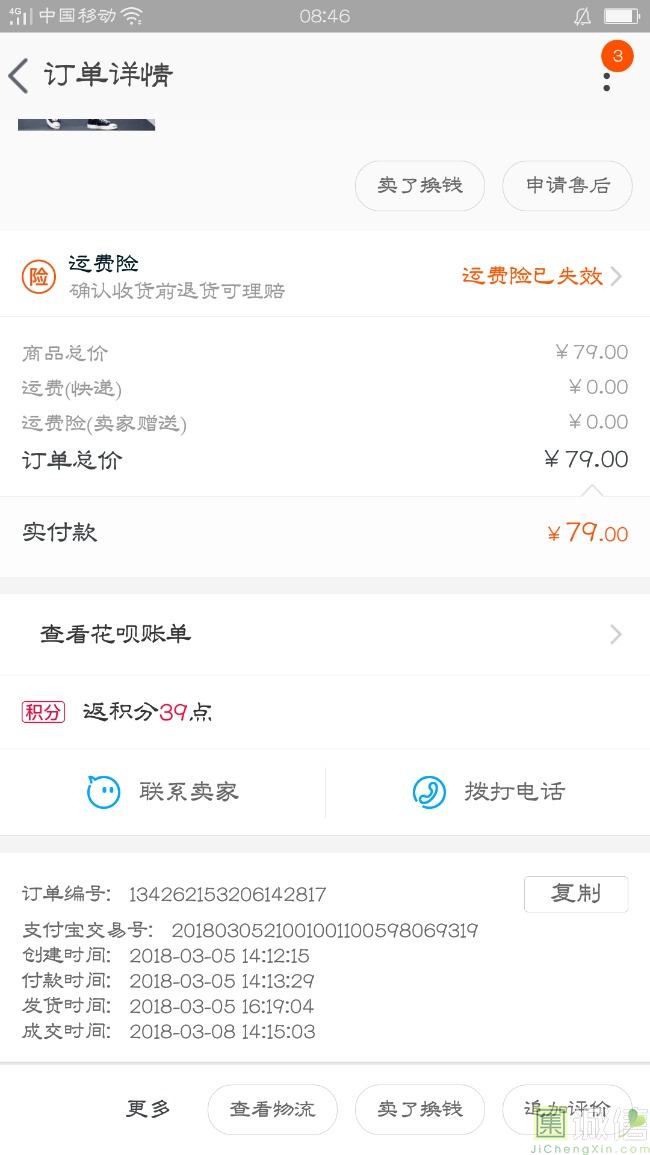Viewport: 650px width, 1155px height.
Task: Tap the back arrow icon
Action: click(x=19, y=75)
